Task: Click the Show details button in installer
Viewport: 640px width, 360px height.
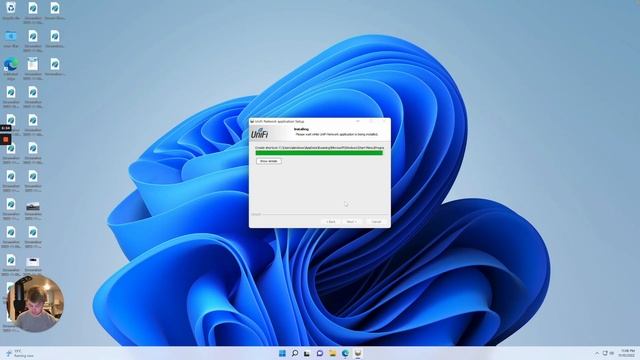Action: click(x=269, y=161)
